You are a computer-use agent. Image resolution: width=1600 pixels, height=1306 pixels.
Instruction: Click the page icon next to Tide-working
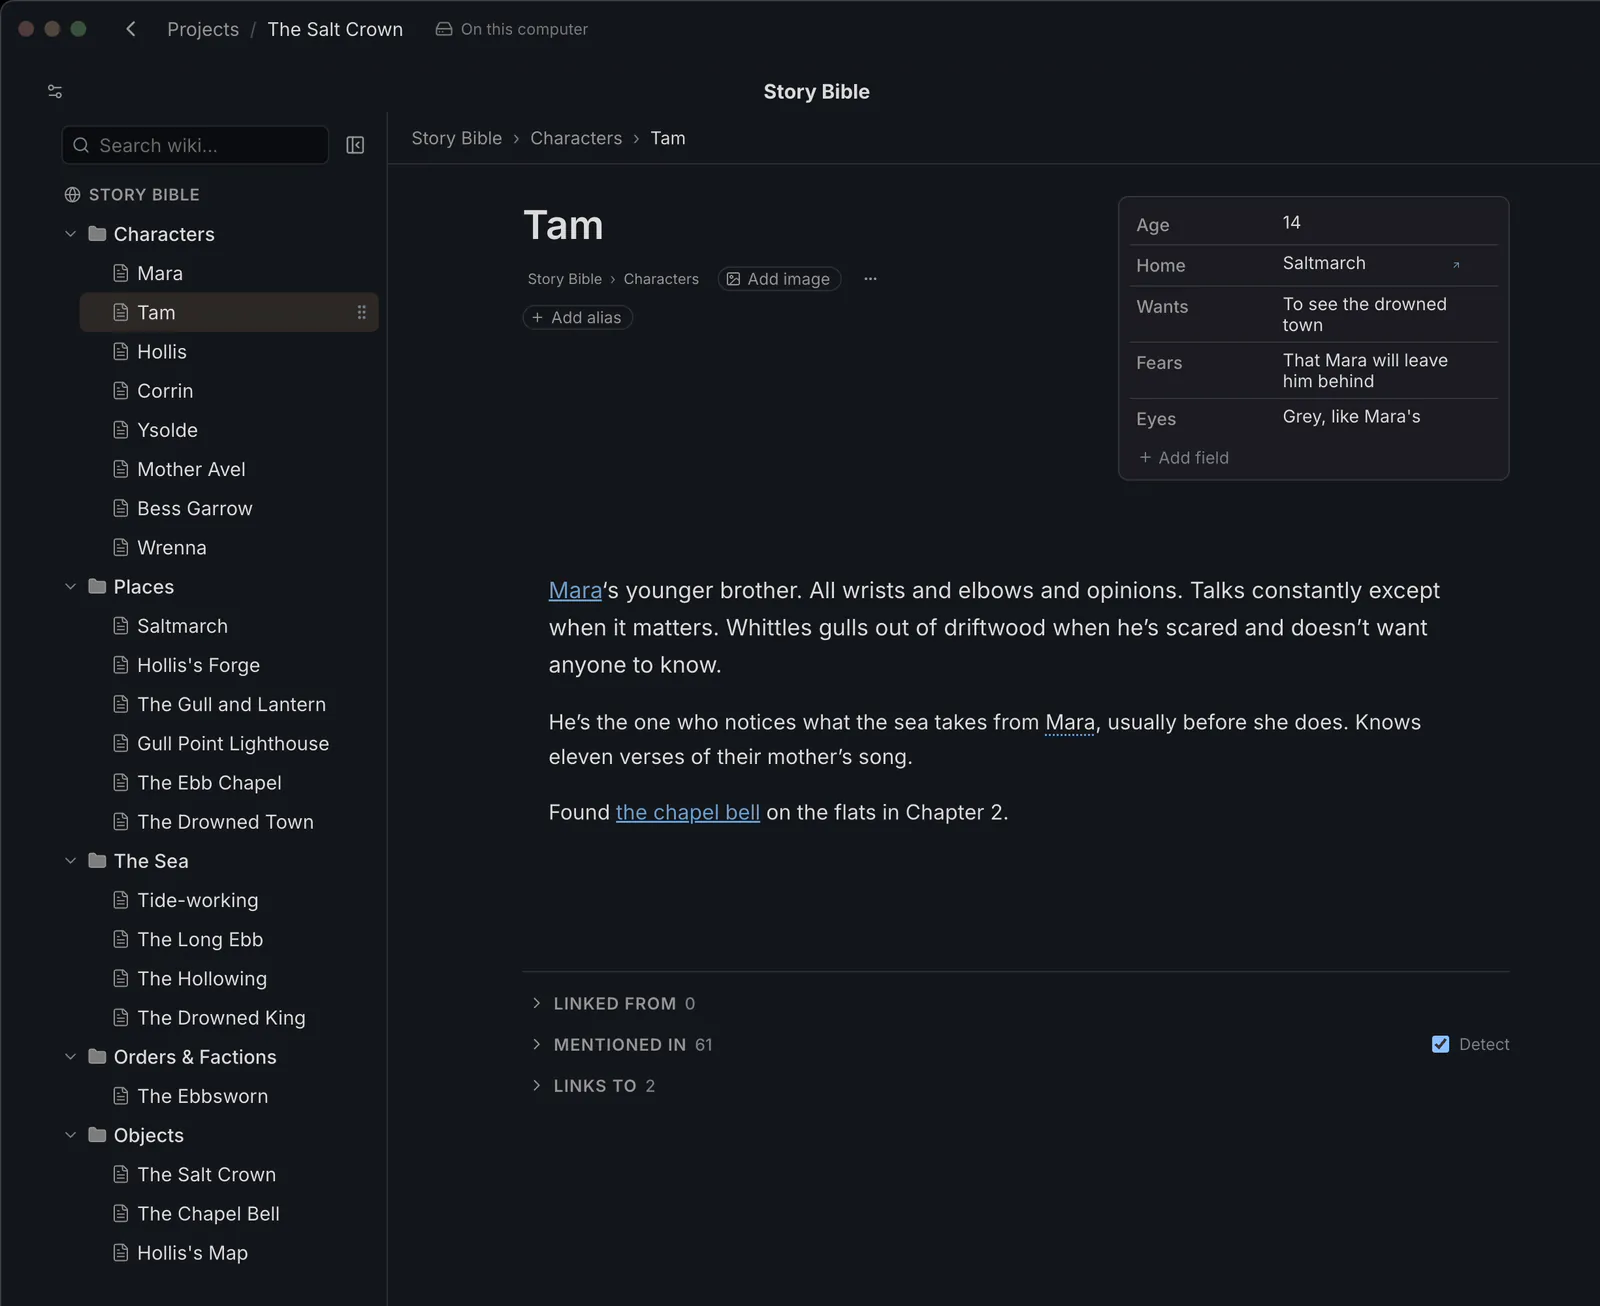pyautogui.click(x=121, y=900)
